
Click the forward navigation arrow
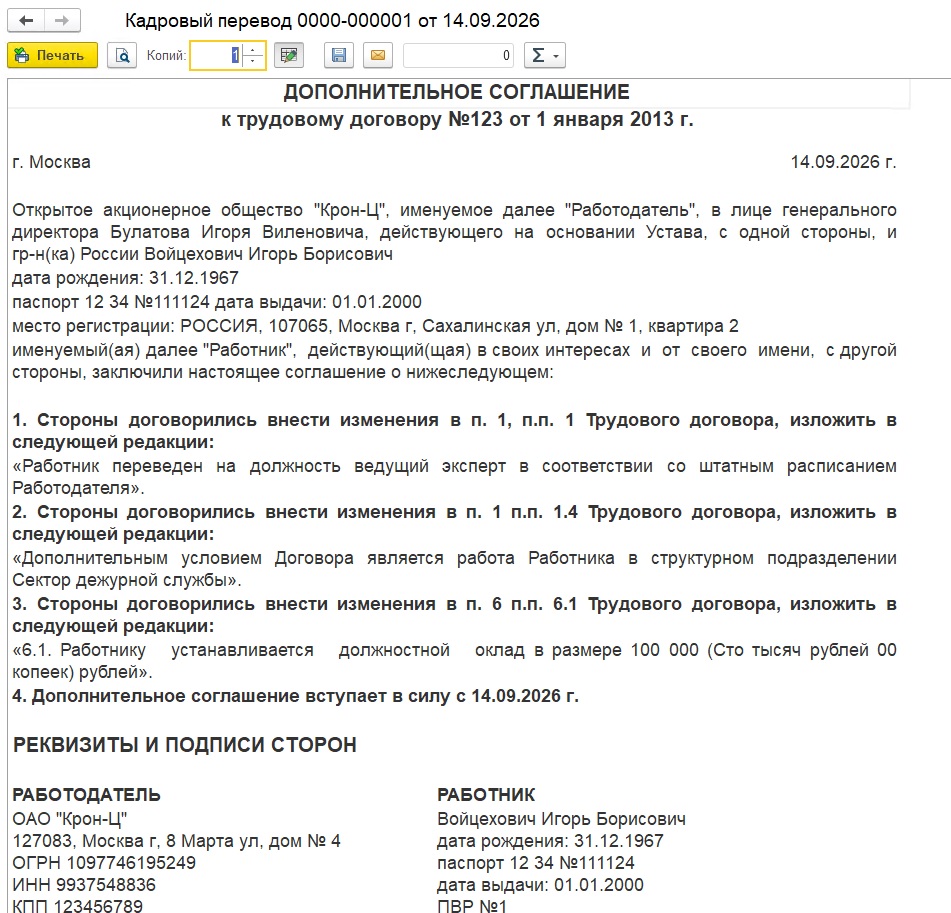pos(62,21)
